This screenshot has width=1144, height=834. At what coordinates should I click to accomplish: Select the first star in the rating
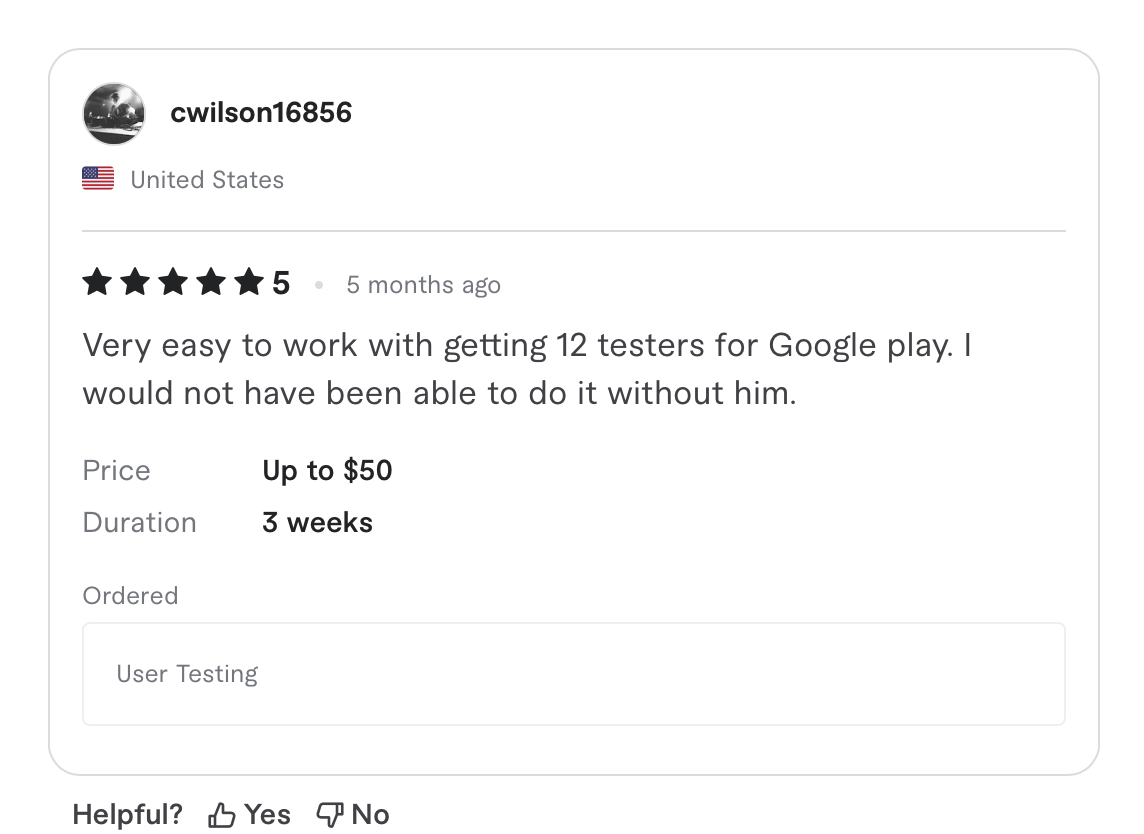[96, 282]
